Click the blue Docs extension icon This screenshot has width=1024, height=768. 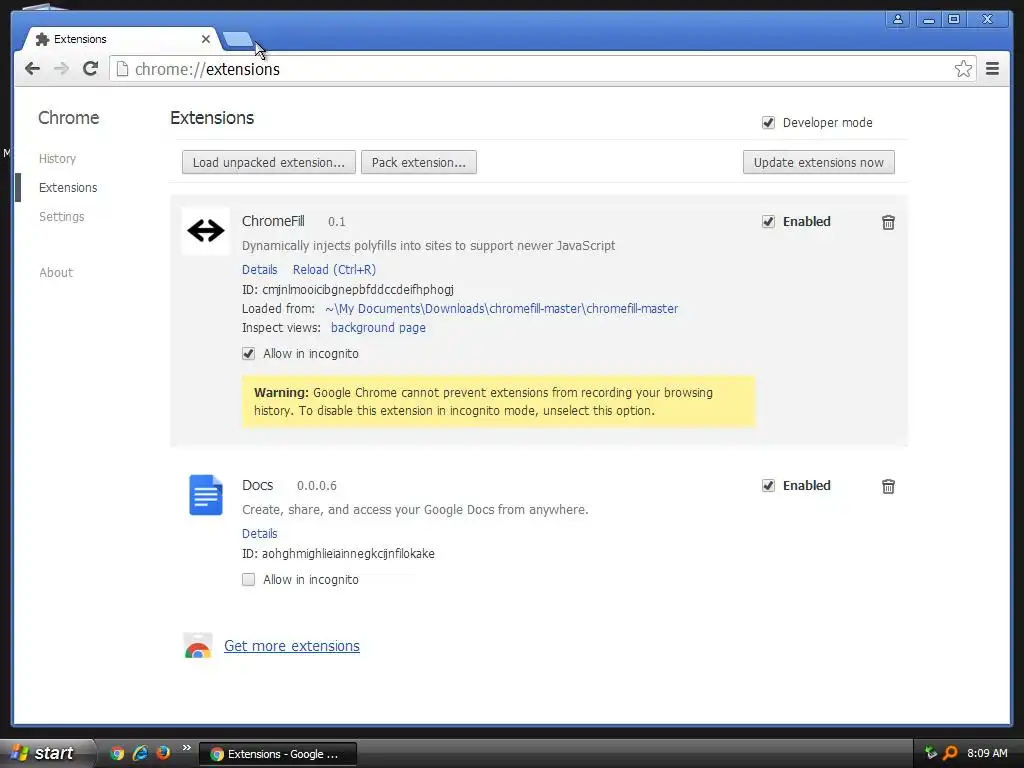206,494
